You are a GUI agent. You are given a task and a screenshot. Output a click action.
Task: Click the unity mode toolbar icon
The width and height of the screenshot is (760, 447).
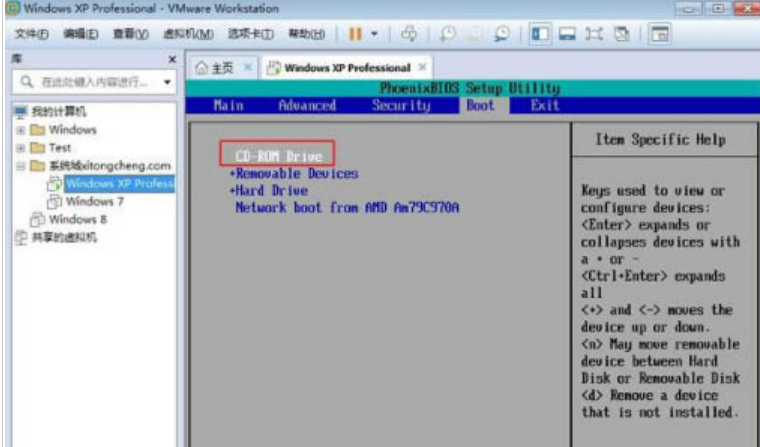pyautogui.click(x=621, y=34)
